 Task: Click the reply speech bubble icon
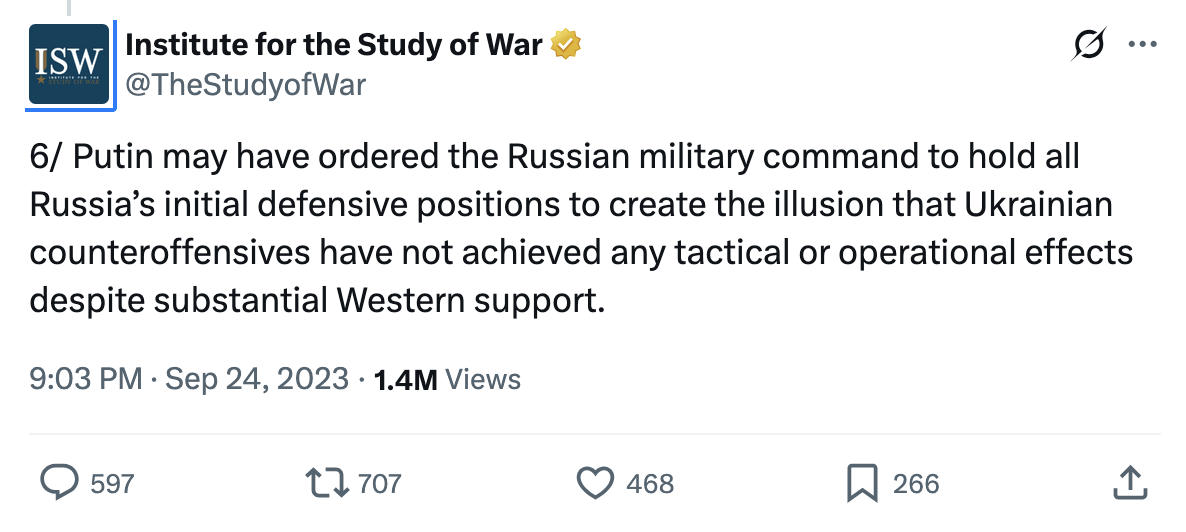(59, 483)
